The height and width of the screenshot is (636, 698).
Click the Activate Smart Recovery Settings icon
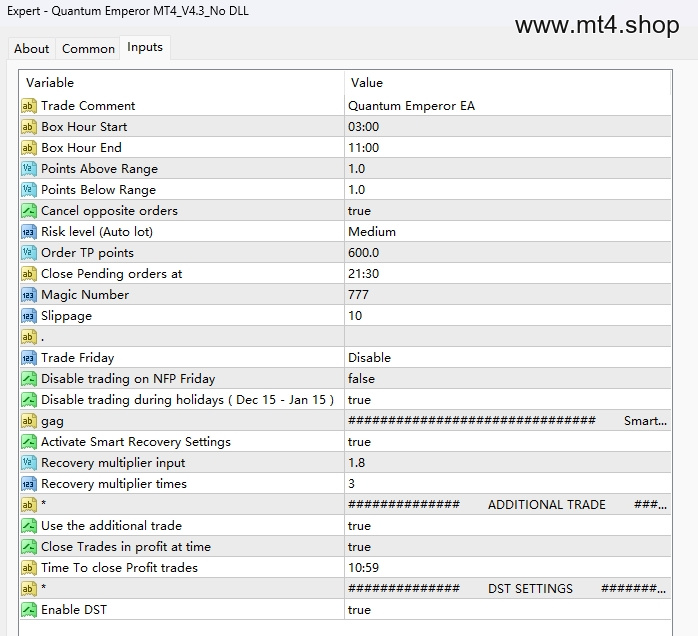[28, 442]
